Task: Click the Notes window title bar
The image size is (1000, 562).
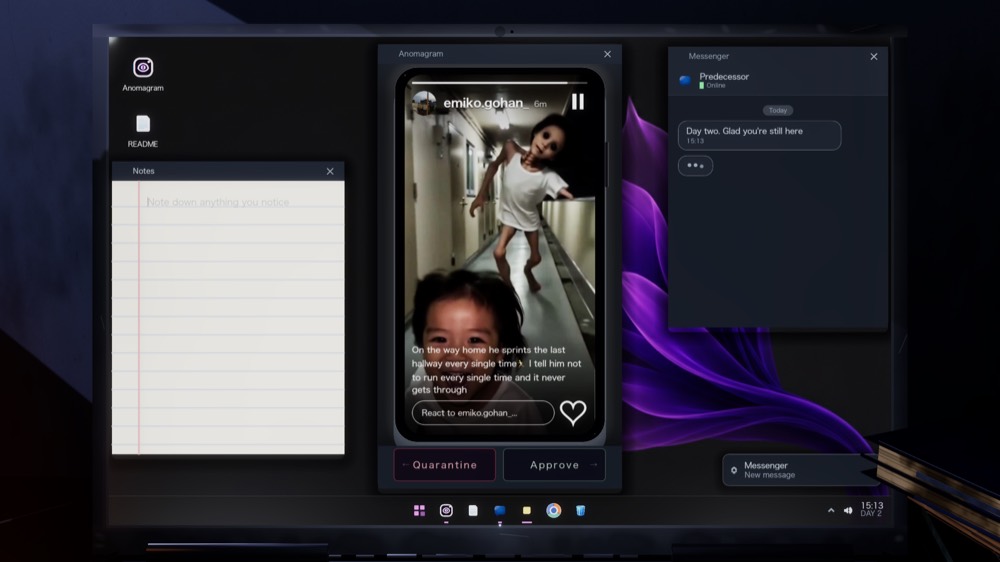Action: pos(228,171)
